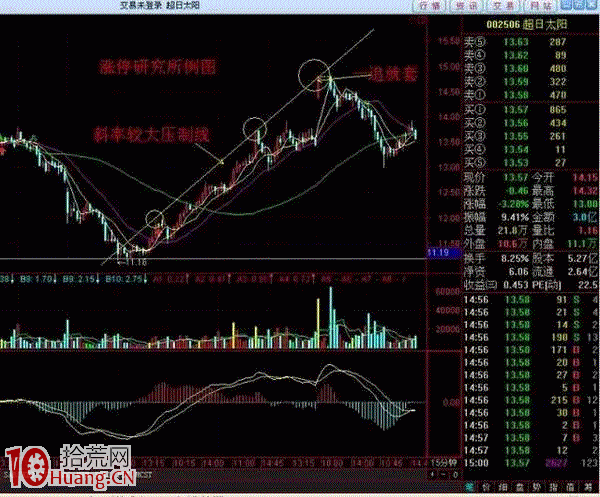
Task: Select the 14:57 trade with volume 7
Action: point(531,437)
